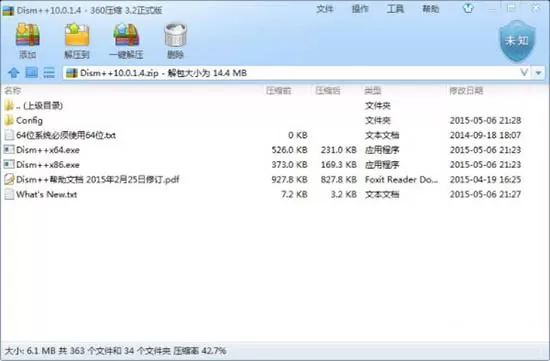
Task: Click the Dism++x86.exe application icon
Action: click(x=9, y=165)
